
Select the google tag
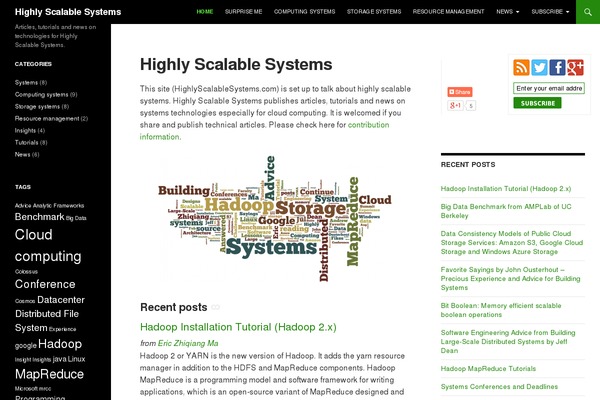(25, 345)
